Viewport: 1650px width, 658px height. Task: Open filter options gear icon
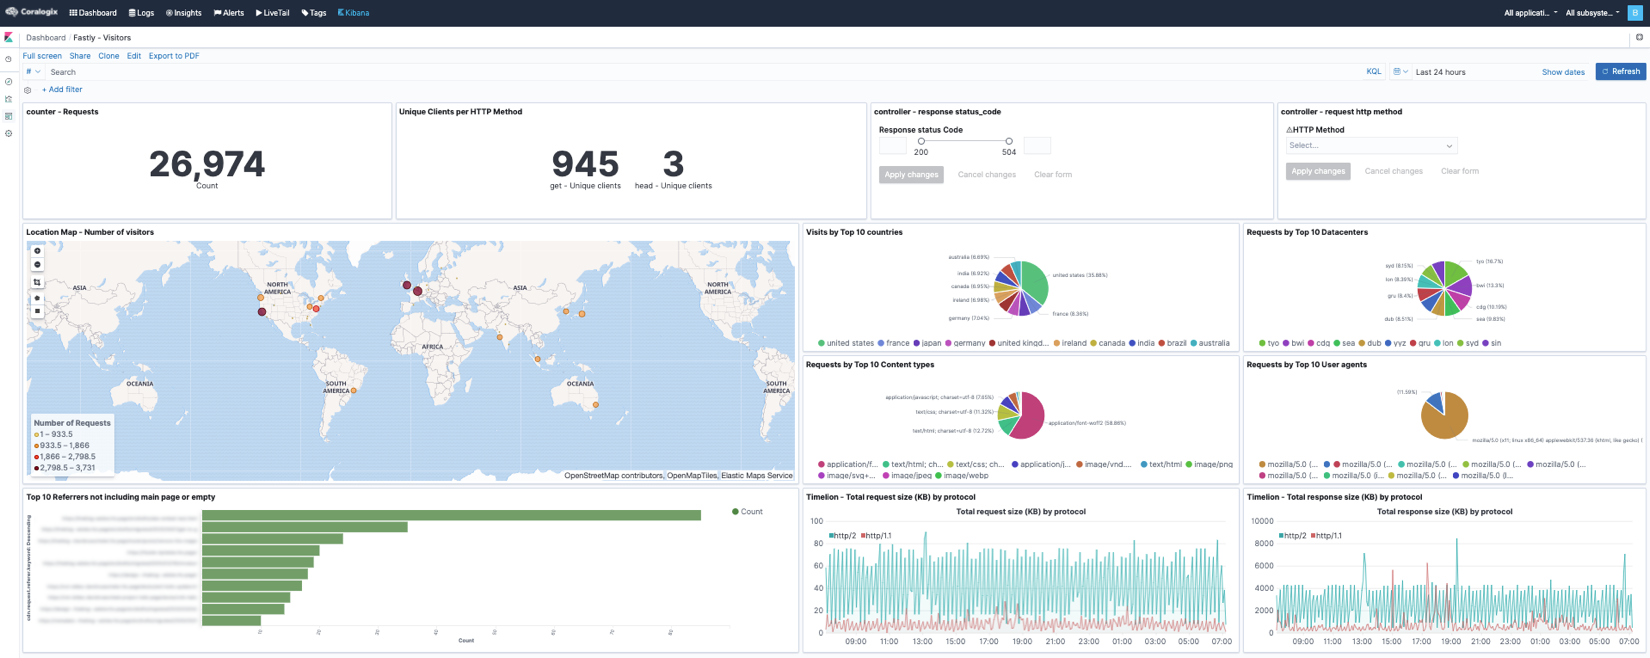[28, 90]
